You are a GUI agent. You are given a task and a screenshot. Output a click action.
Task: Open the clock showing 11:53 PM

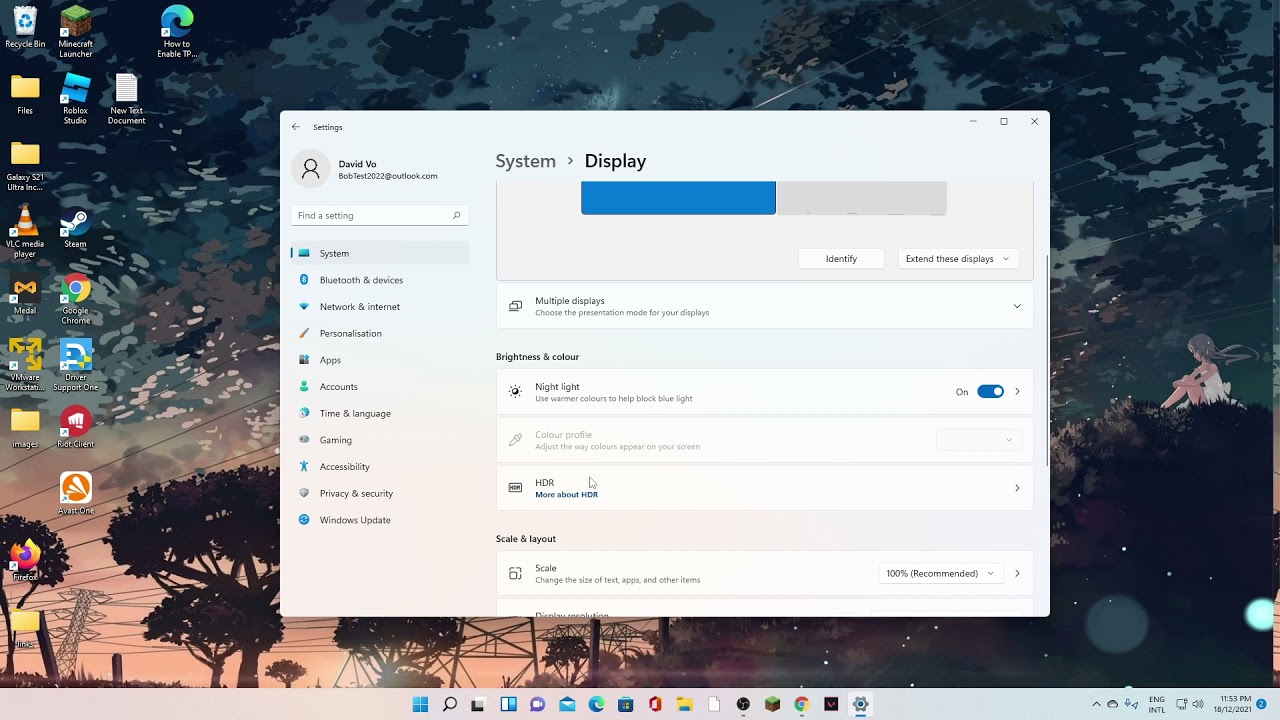coord(1230,704)
